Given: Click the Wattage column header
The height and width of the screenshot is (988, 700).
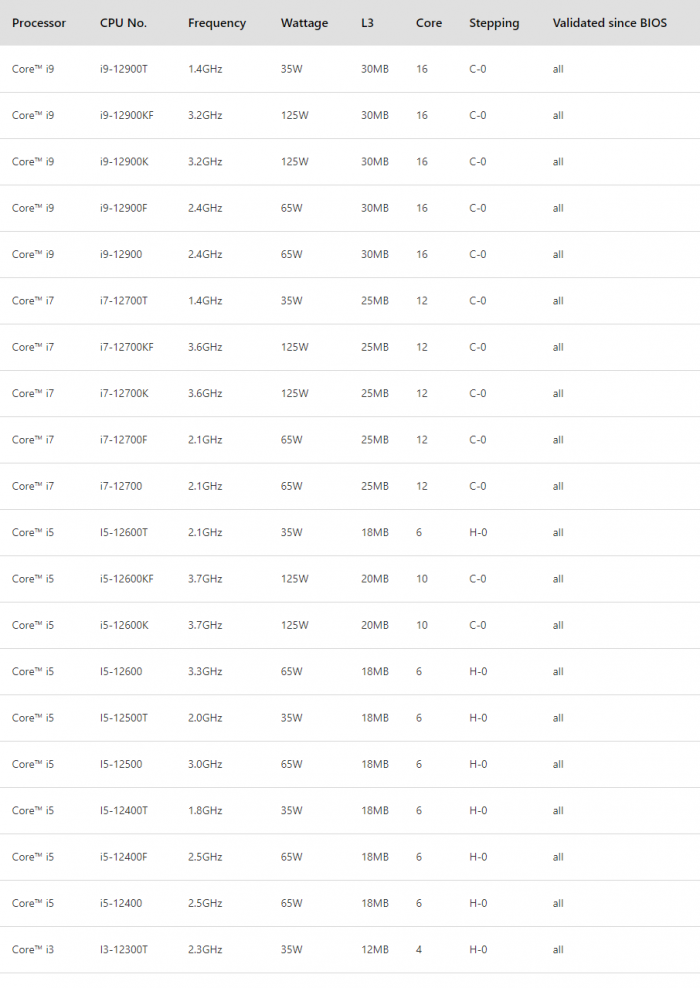Looking at the screenshot, I should click(x=304, y=23).
